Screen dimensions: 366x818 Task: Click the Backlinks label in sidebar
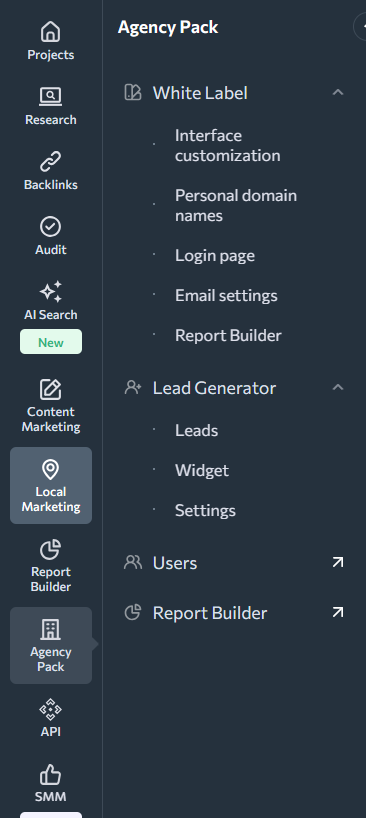pyautogui.click(x=51, y=185)
